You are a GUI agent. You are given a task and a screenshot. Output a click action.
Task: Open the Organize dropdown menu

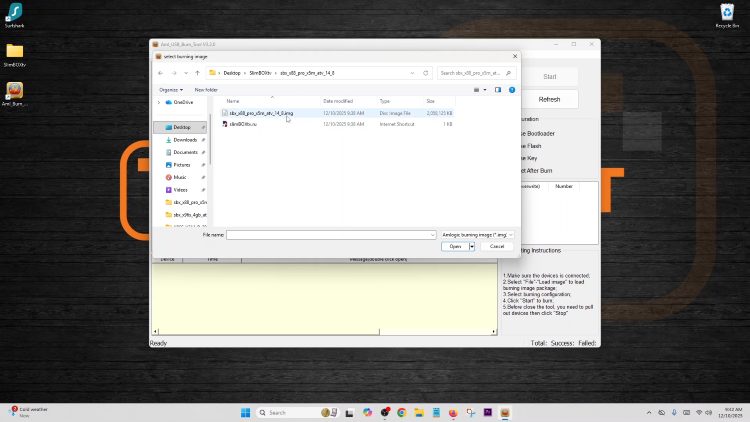(171, 90)
